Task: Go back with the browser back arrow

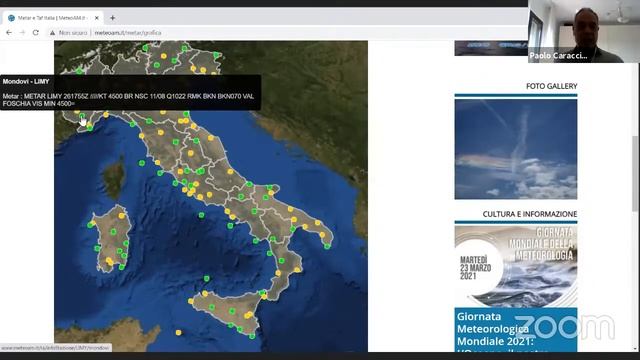Action: coord(9,33)
